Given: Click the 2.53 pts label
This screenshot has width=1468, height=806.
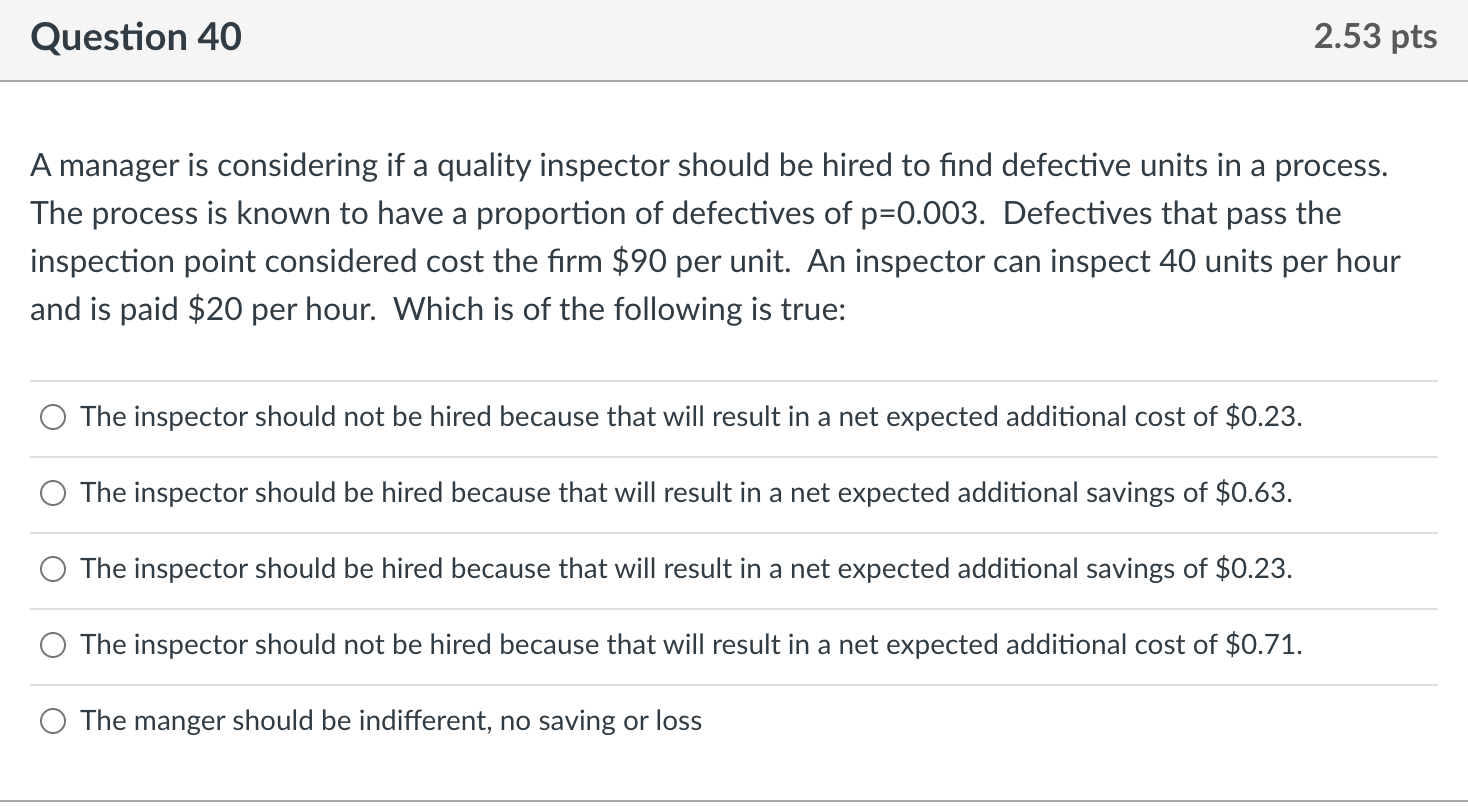Looking at the screenshot, I should pos(1375,36).
